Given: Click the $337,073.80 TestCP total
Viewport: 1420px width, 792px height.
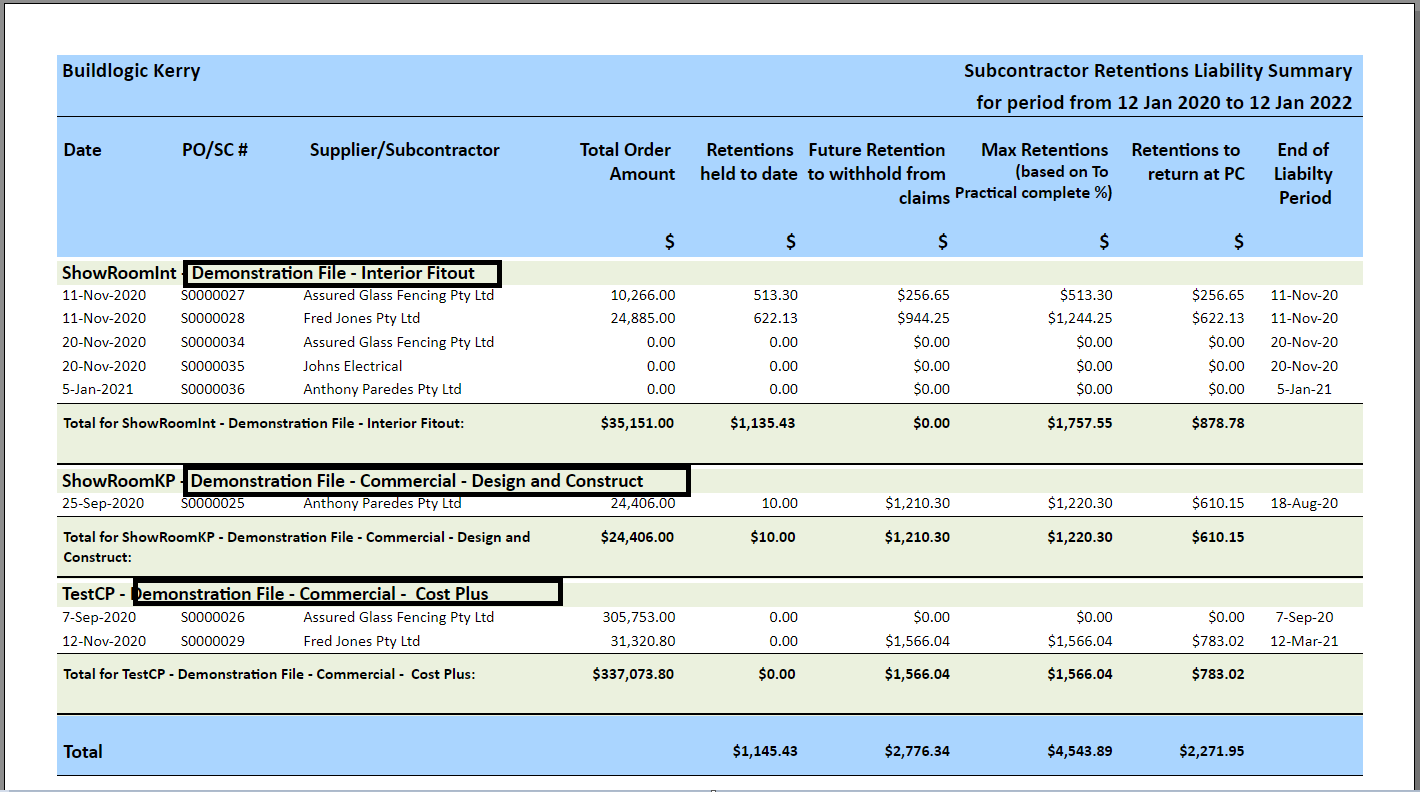Looking at the screenshot, I should (633, 674).
